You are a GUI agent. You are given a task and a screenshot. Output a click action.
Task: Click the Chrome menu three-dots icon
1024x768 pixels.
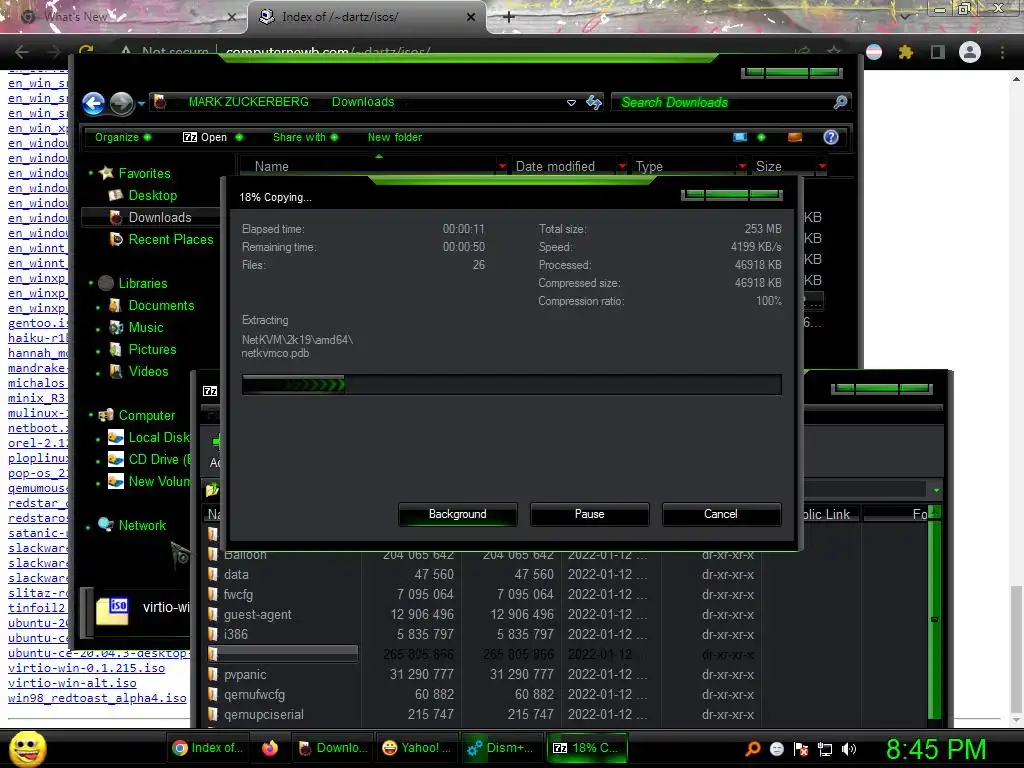tap(1002, 52)
